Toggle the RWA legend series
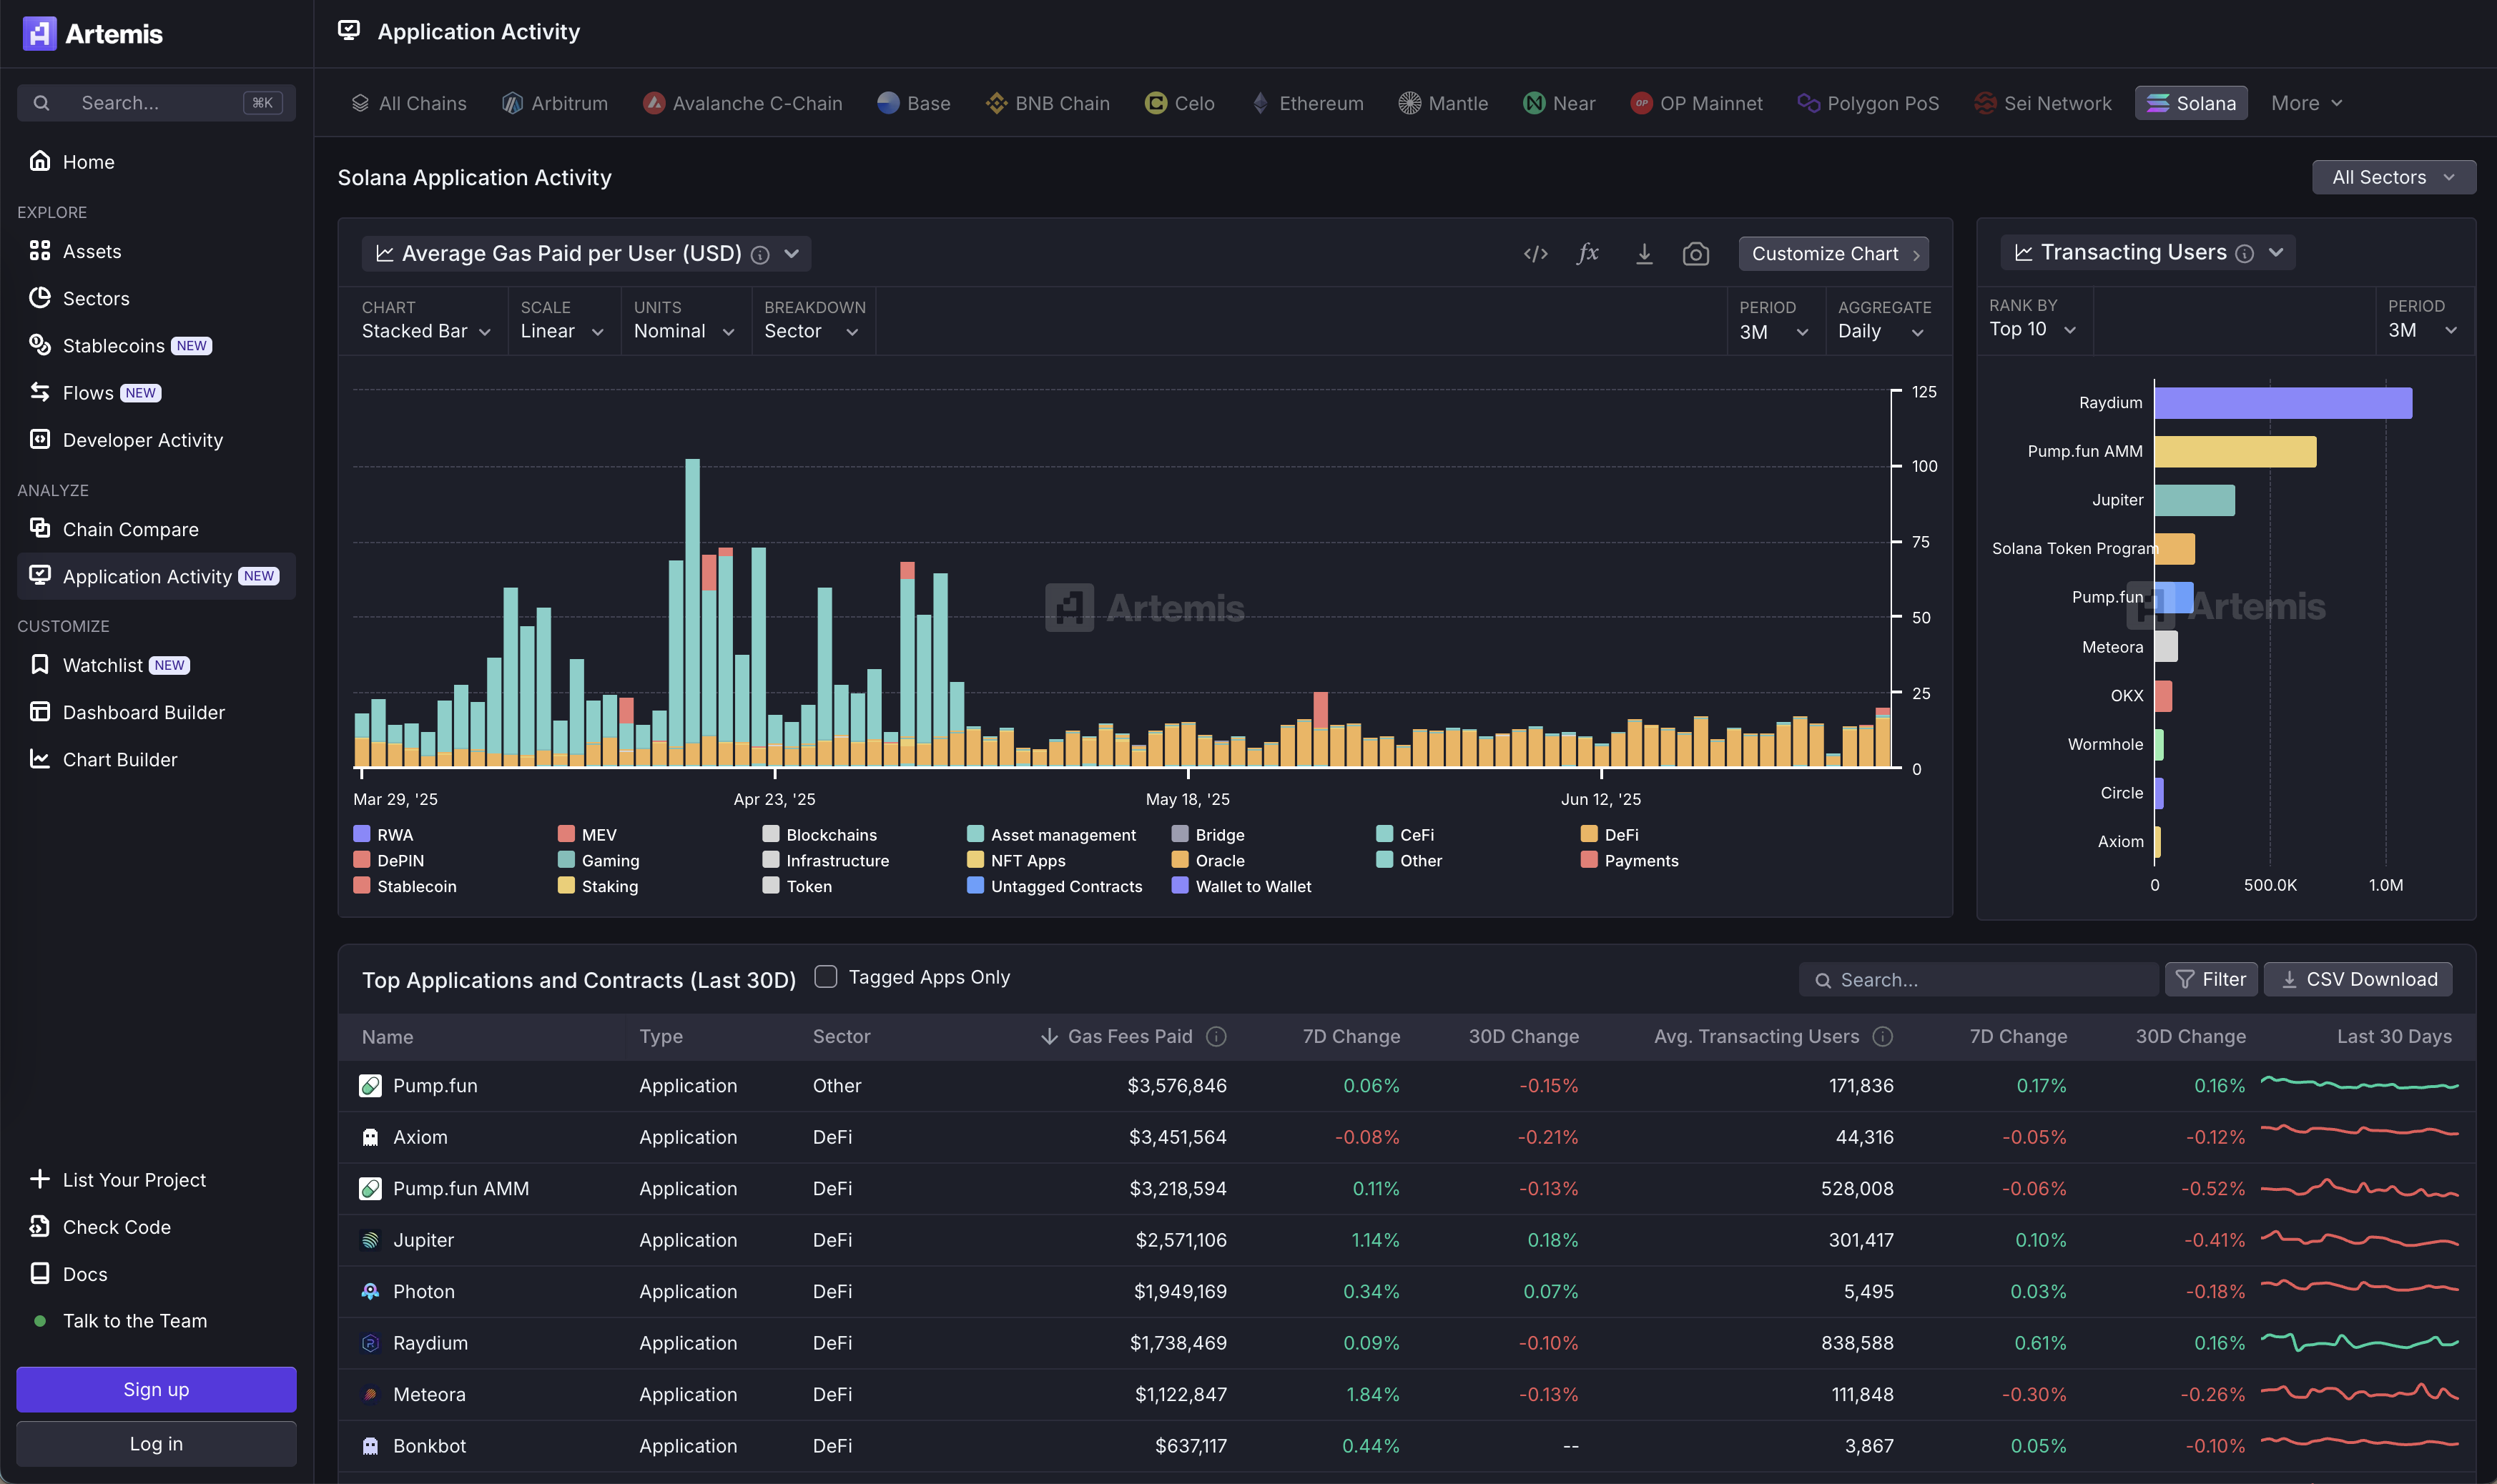 pos(383,834)
